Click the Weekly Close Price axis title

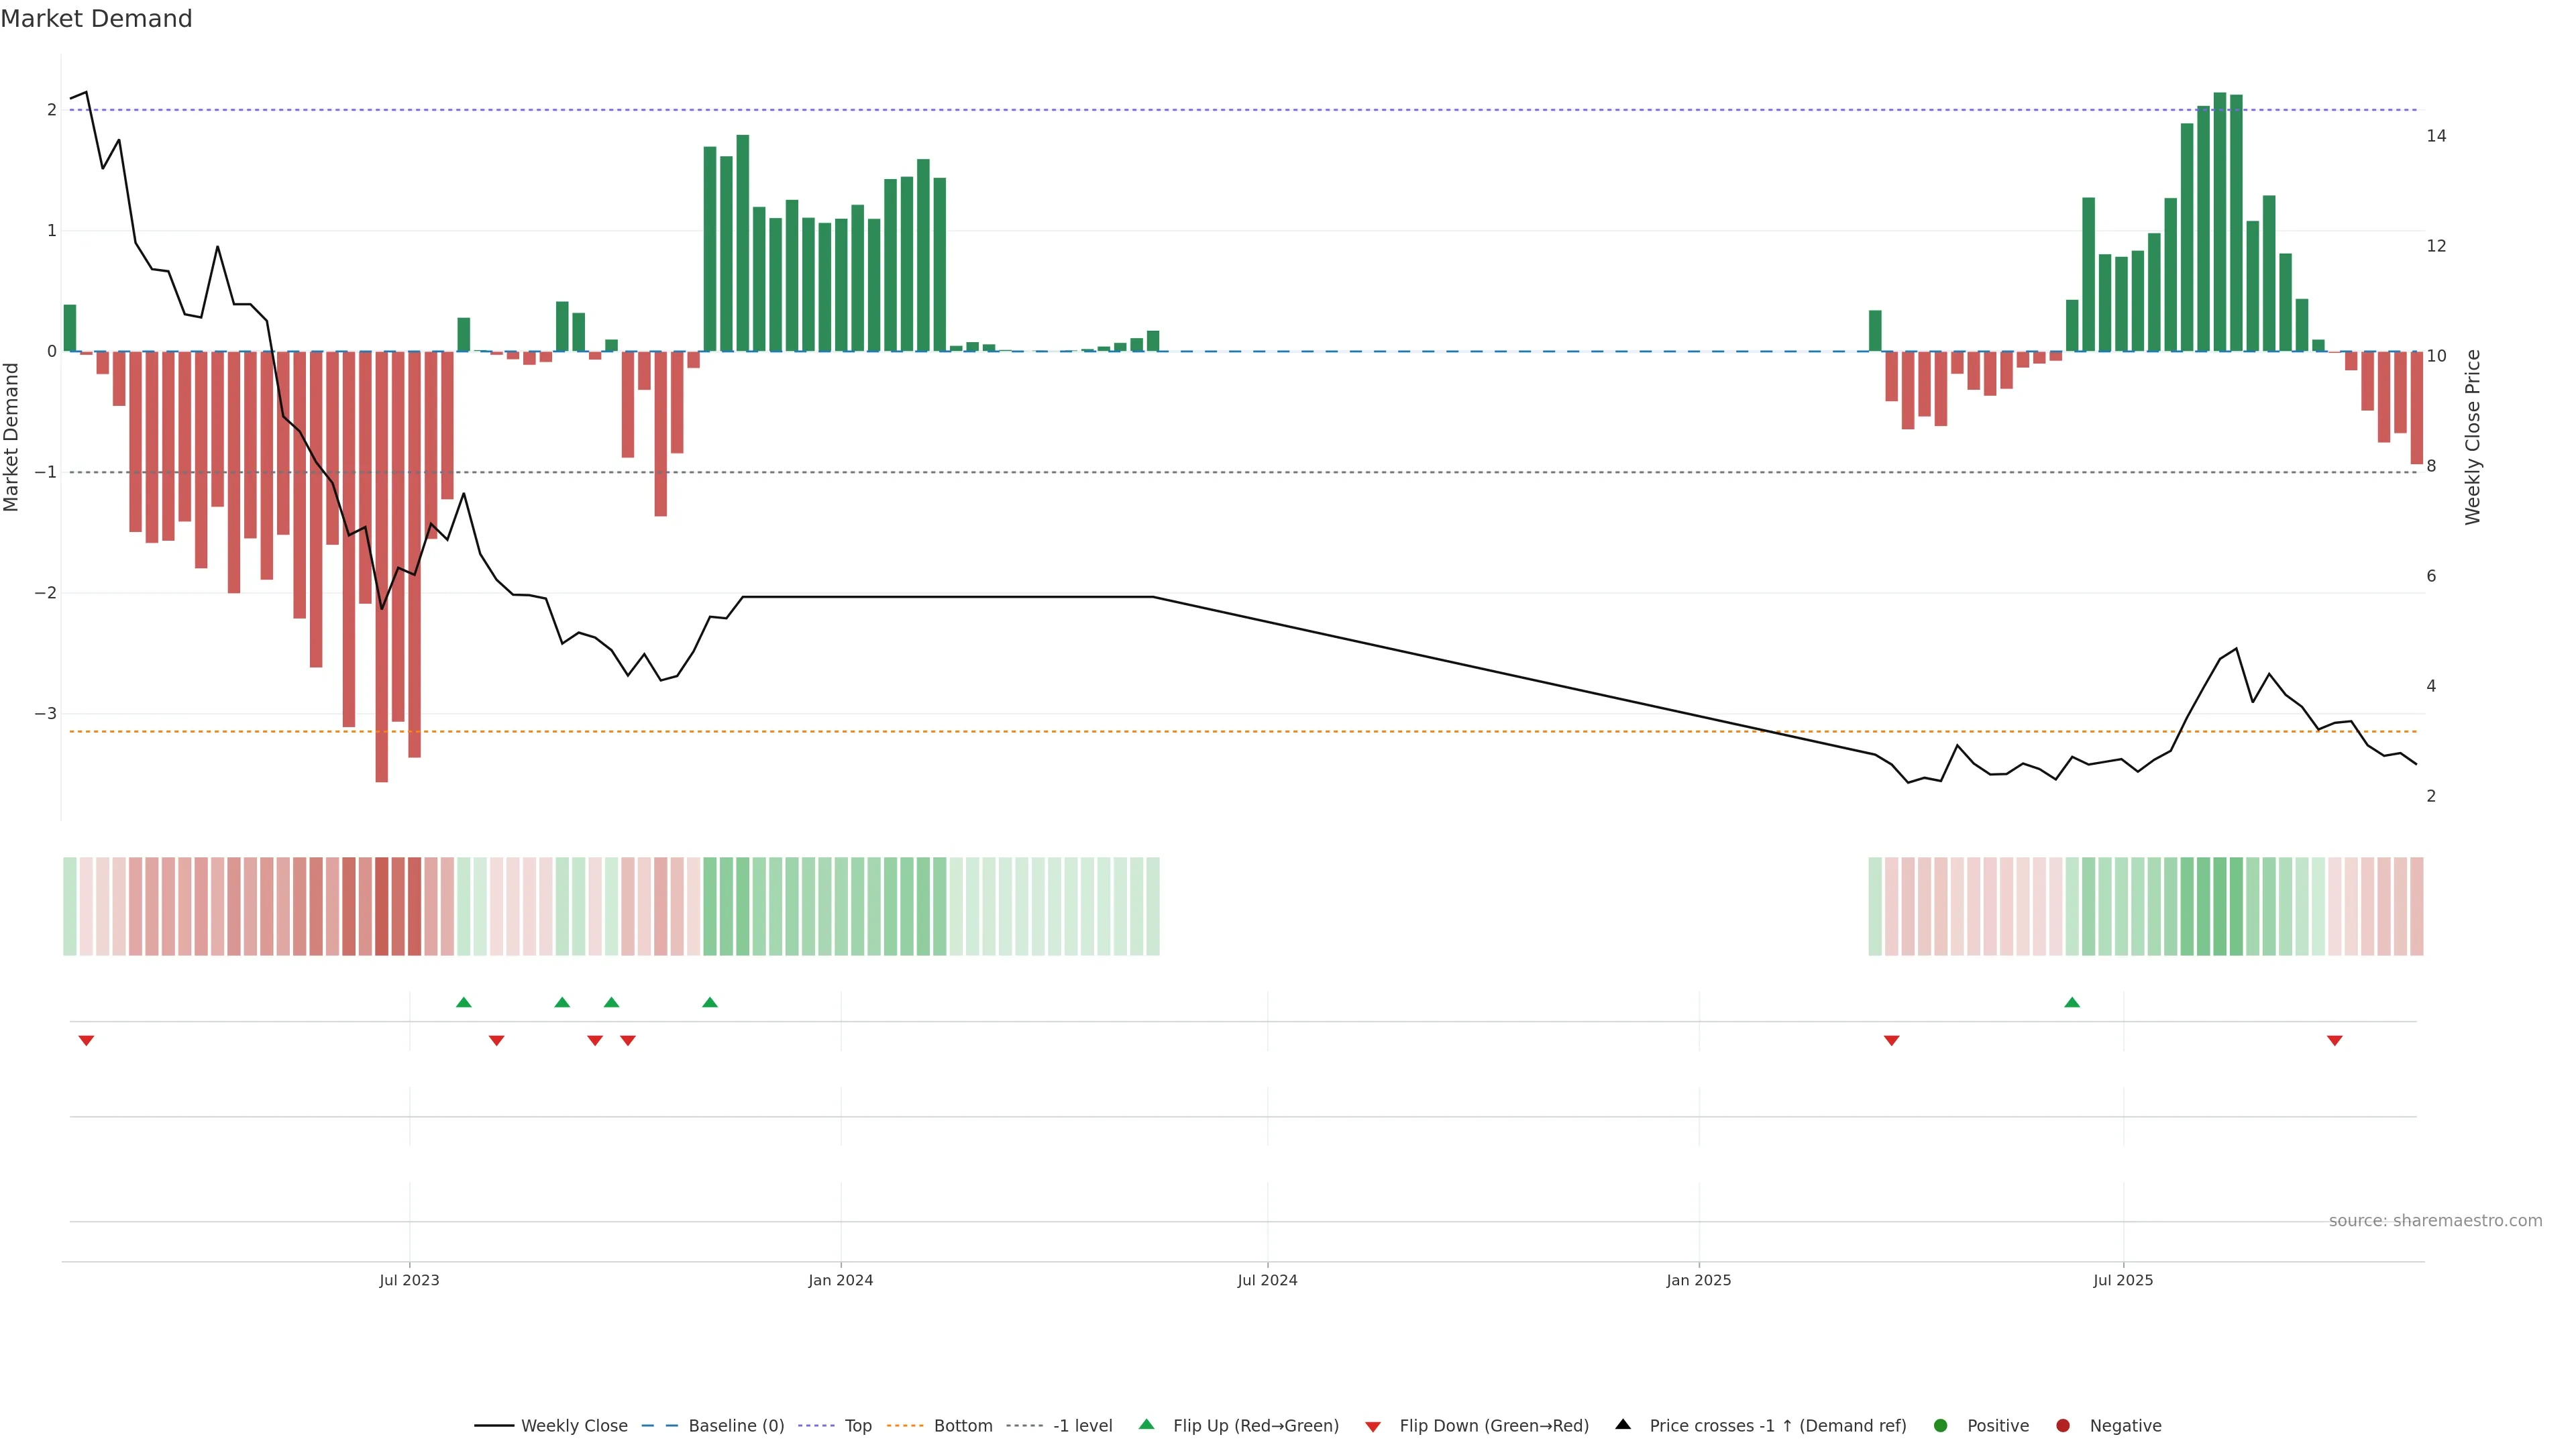point(2472,437)
